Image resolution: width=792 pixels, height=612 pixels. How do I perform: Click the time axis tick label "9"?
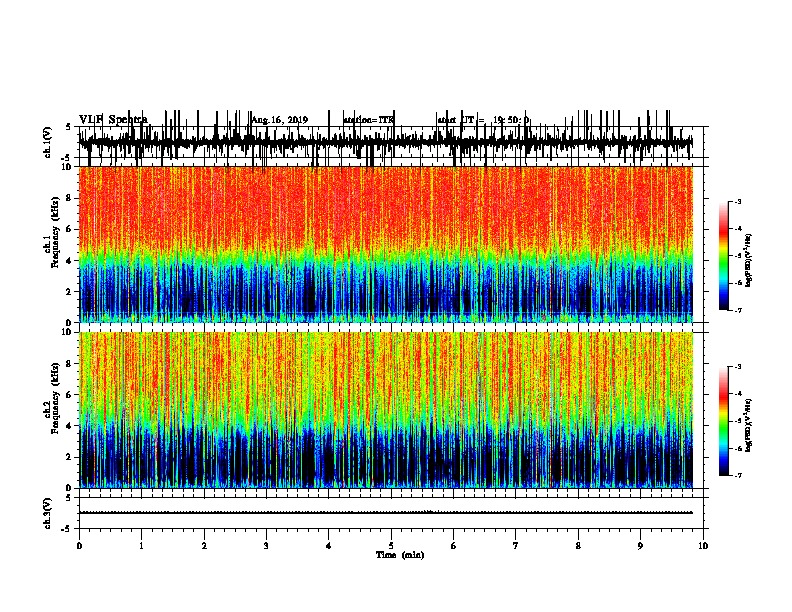[x=640, y=546]
